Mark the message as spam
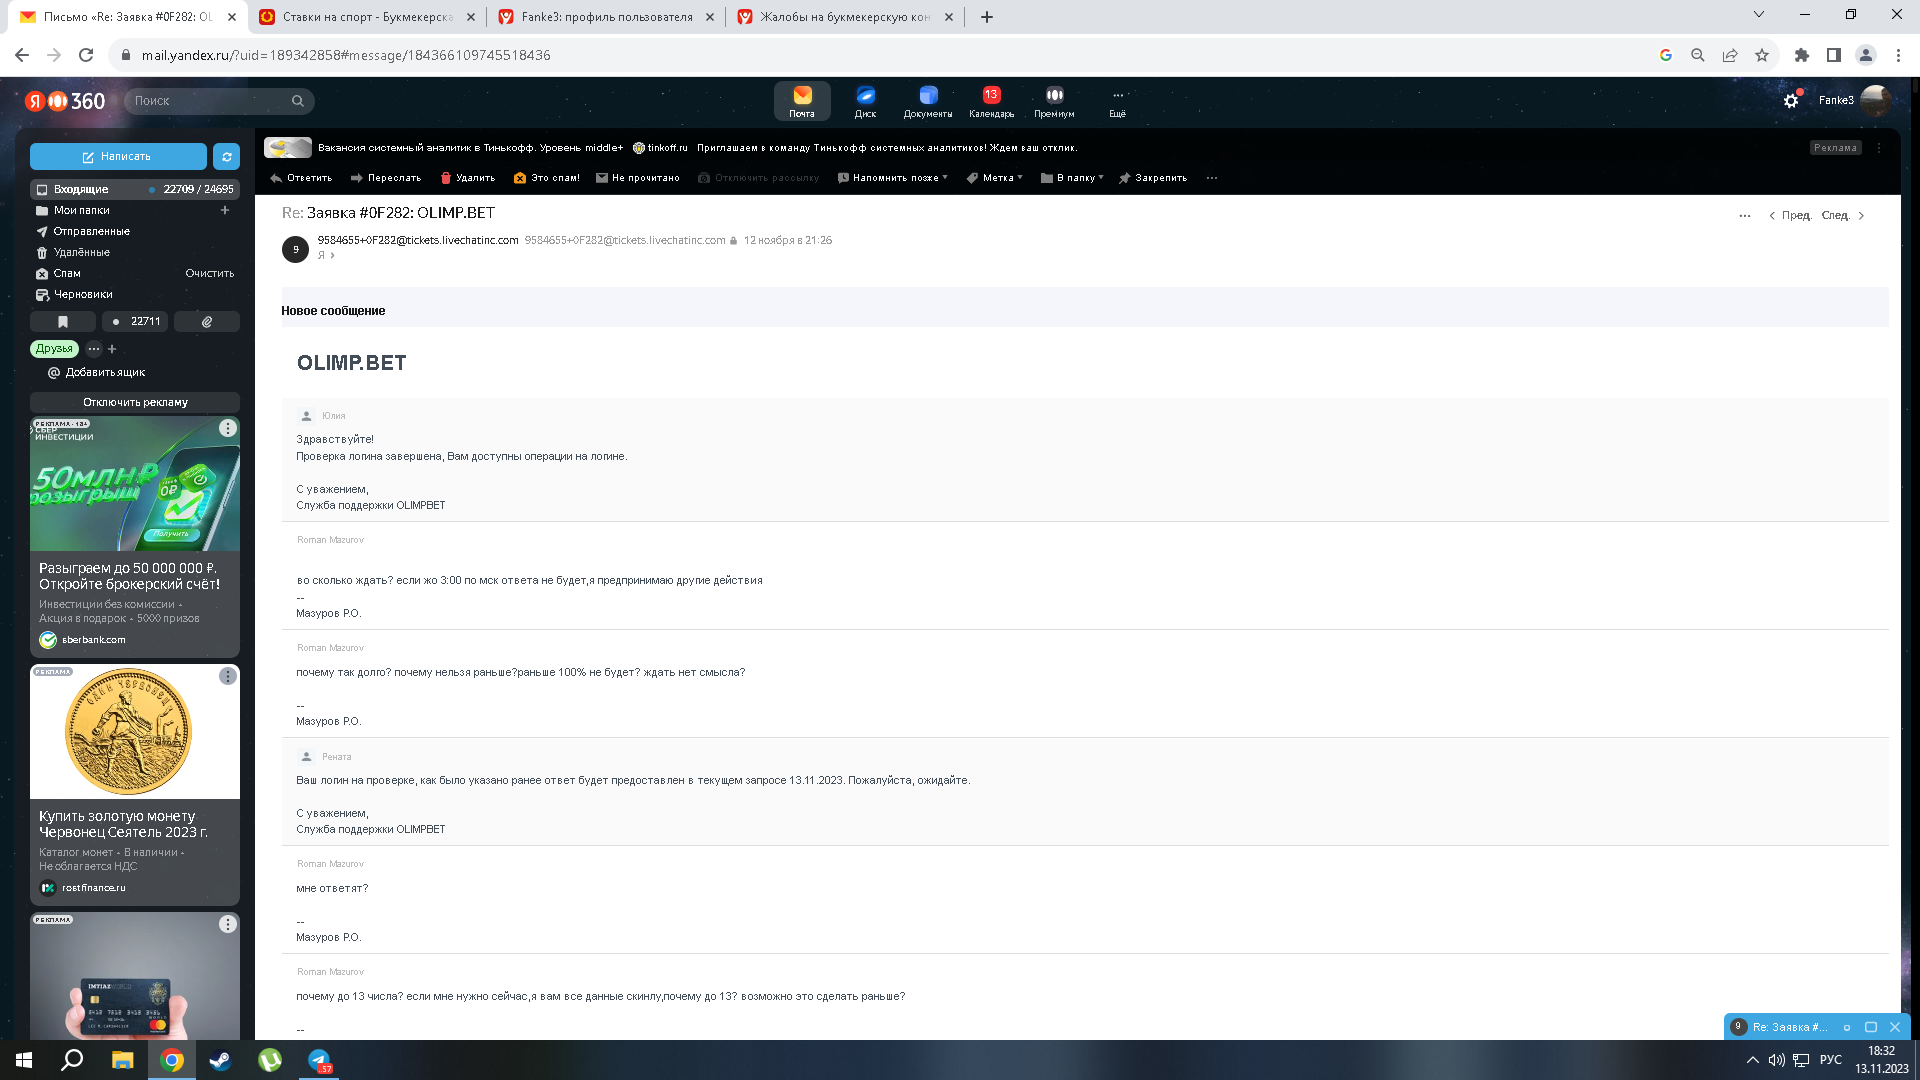Screen dimensions: 1920x1080 pos(546,178)
